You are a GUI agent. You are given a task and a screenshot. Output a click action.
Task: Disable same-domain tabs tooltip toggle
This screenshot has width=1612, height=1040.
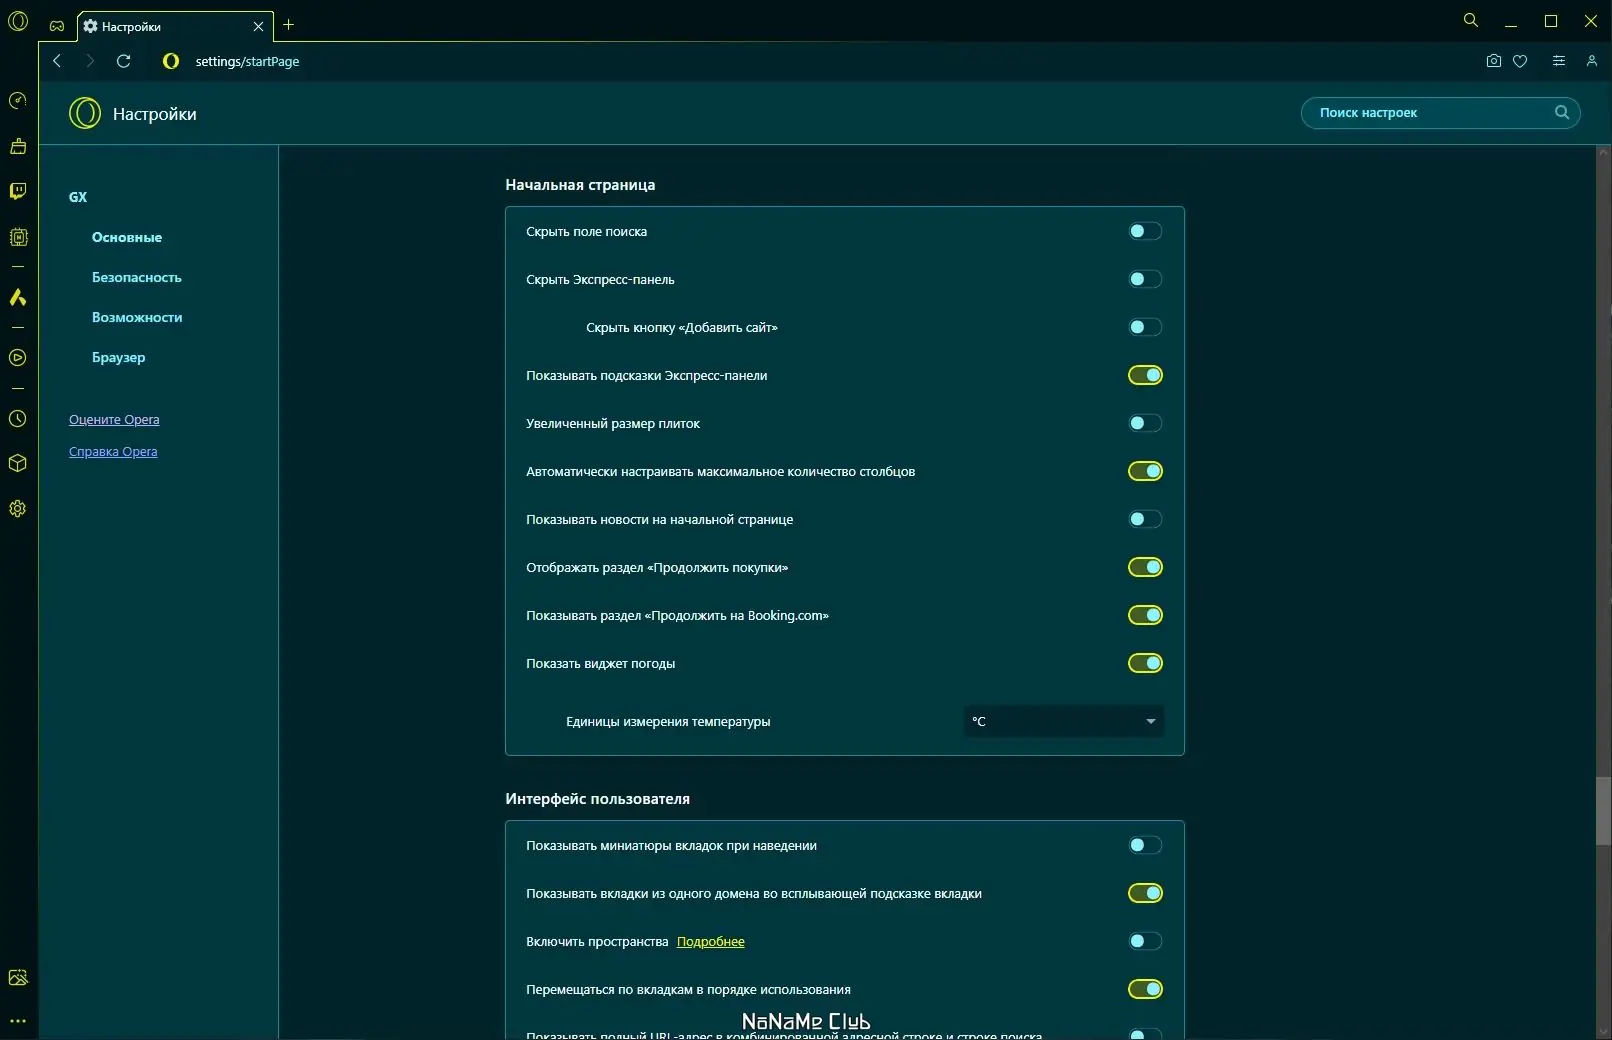pyautogui.click(x=1145, y=893)
